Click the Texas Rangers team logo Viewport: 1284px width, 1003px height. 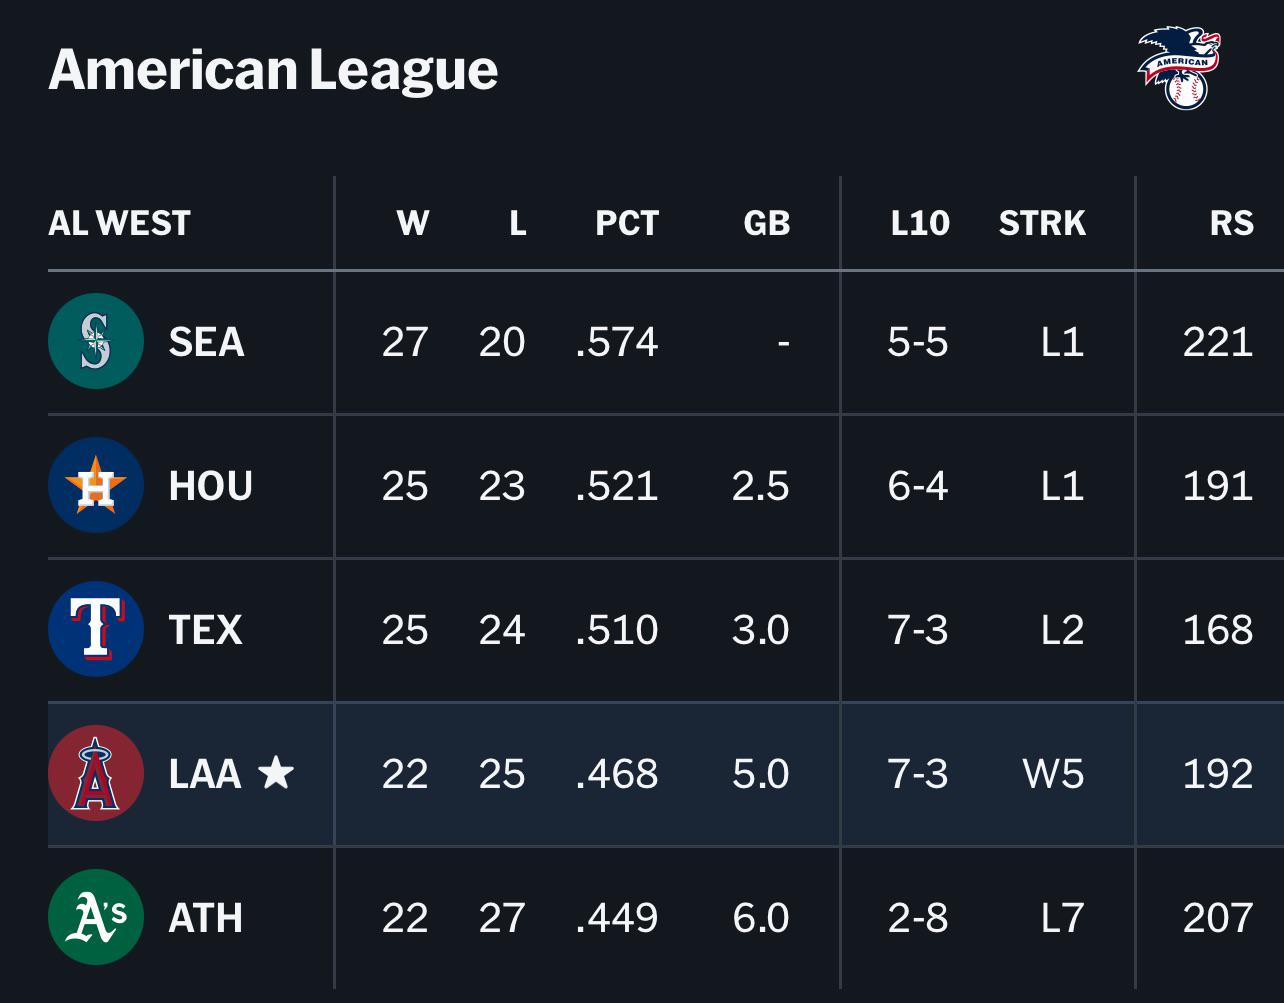coord(96,629)
